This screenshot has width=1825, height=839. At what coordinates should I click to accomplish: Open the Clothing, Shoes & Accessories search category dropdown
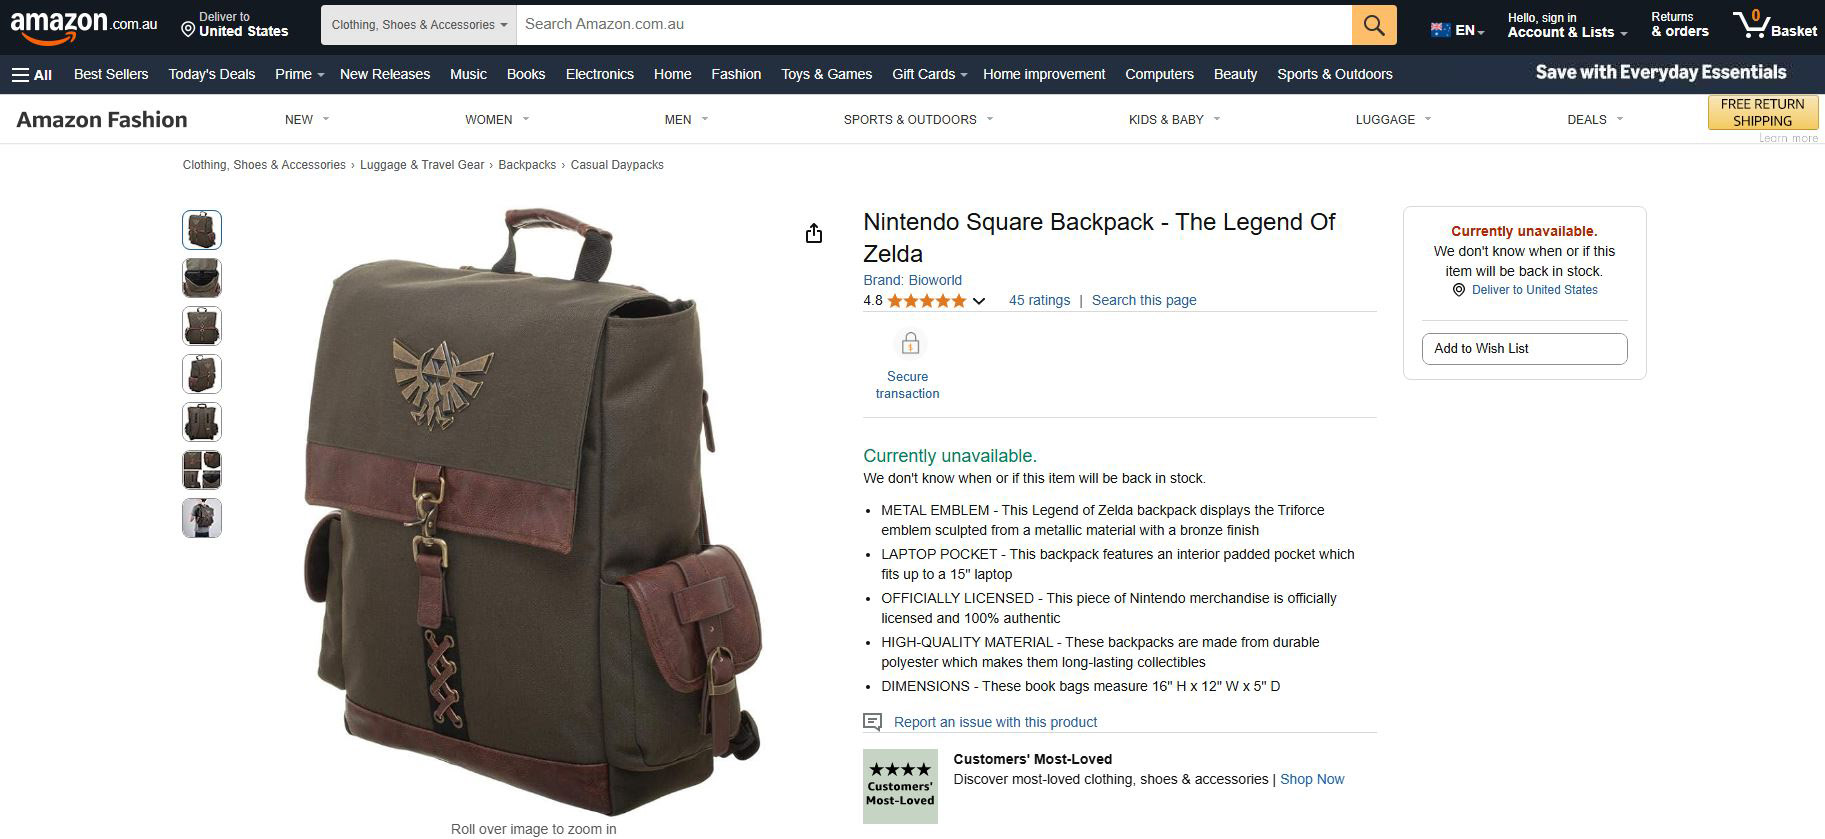[x=418, y=25]
